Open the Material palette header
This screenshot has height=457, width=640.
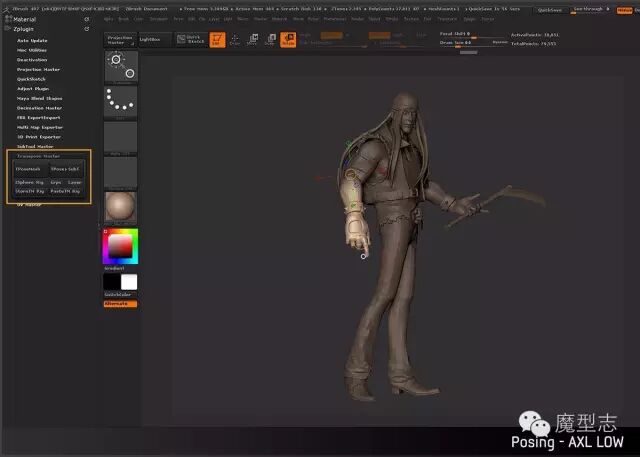click(24, 19)
